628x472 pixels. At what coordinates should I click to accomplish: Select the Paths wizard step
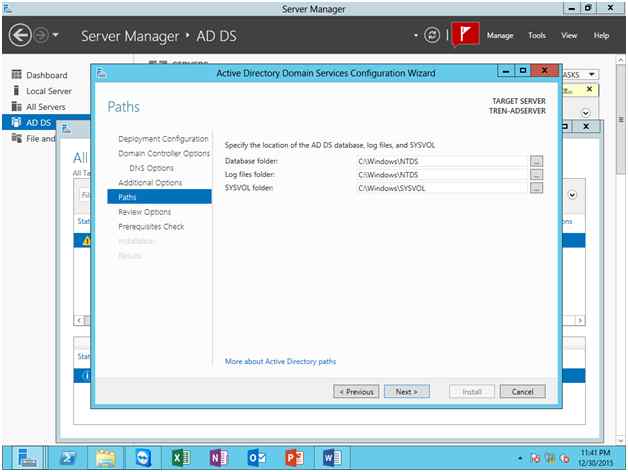pos(159,197)
